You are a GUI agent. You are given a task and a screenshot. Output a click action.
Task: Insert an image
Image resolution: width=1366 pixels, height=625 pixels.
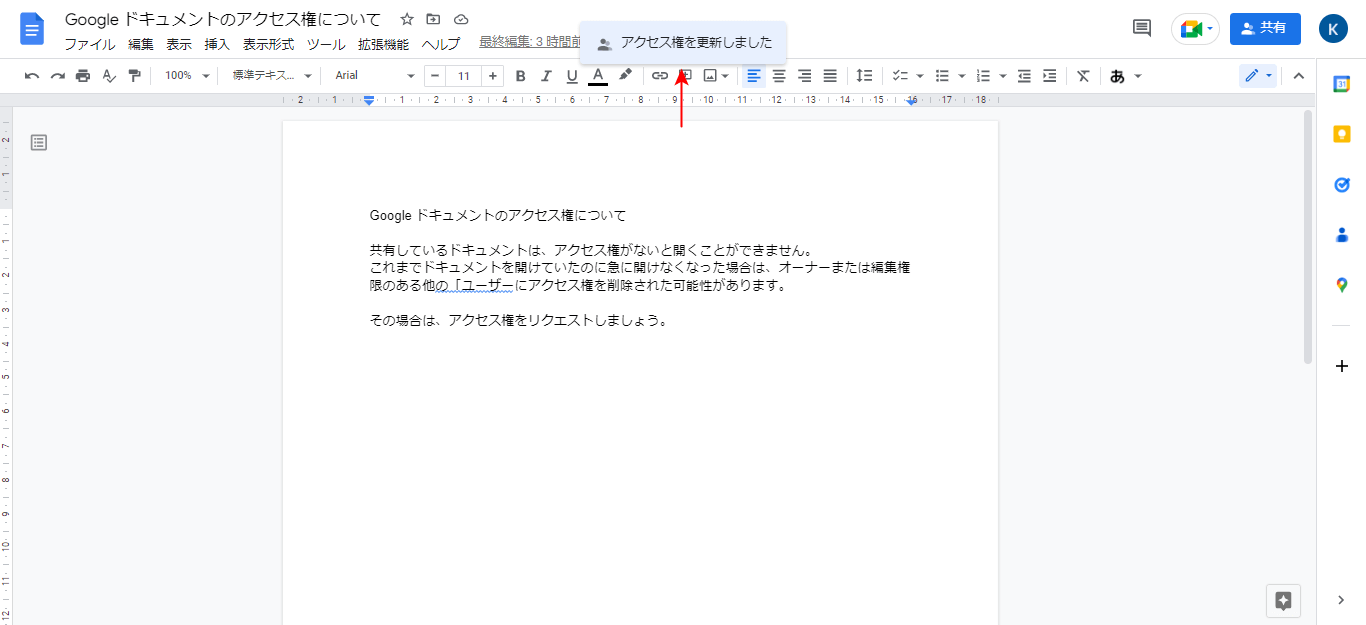click(710, 75)
